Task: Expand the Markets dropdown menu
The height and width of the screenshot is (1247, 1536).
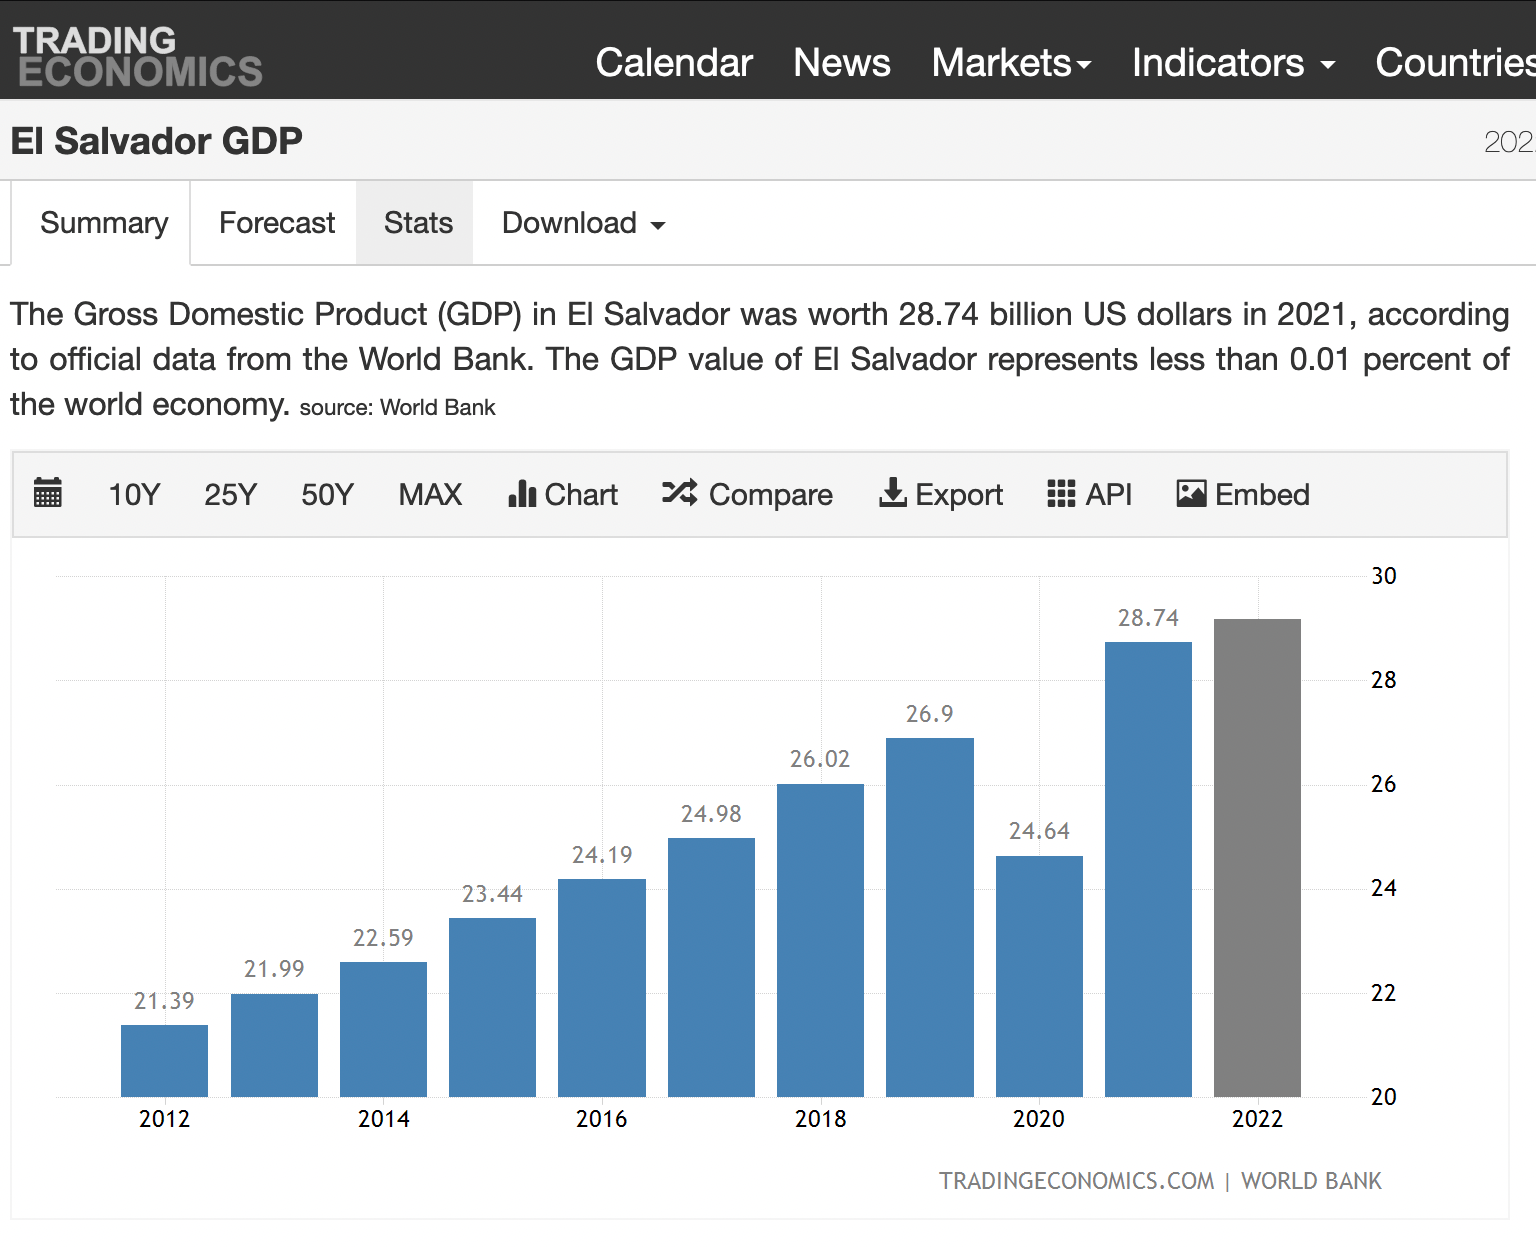Action: point(1011,63)
